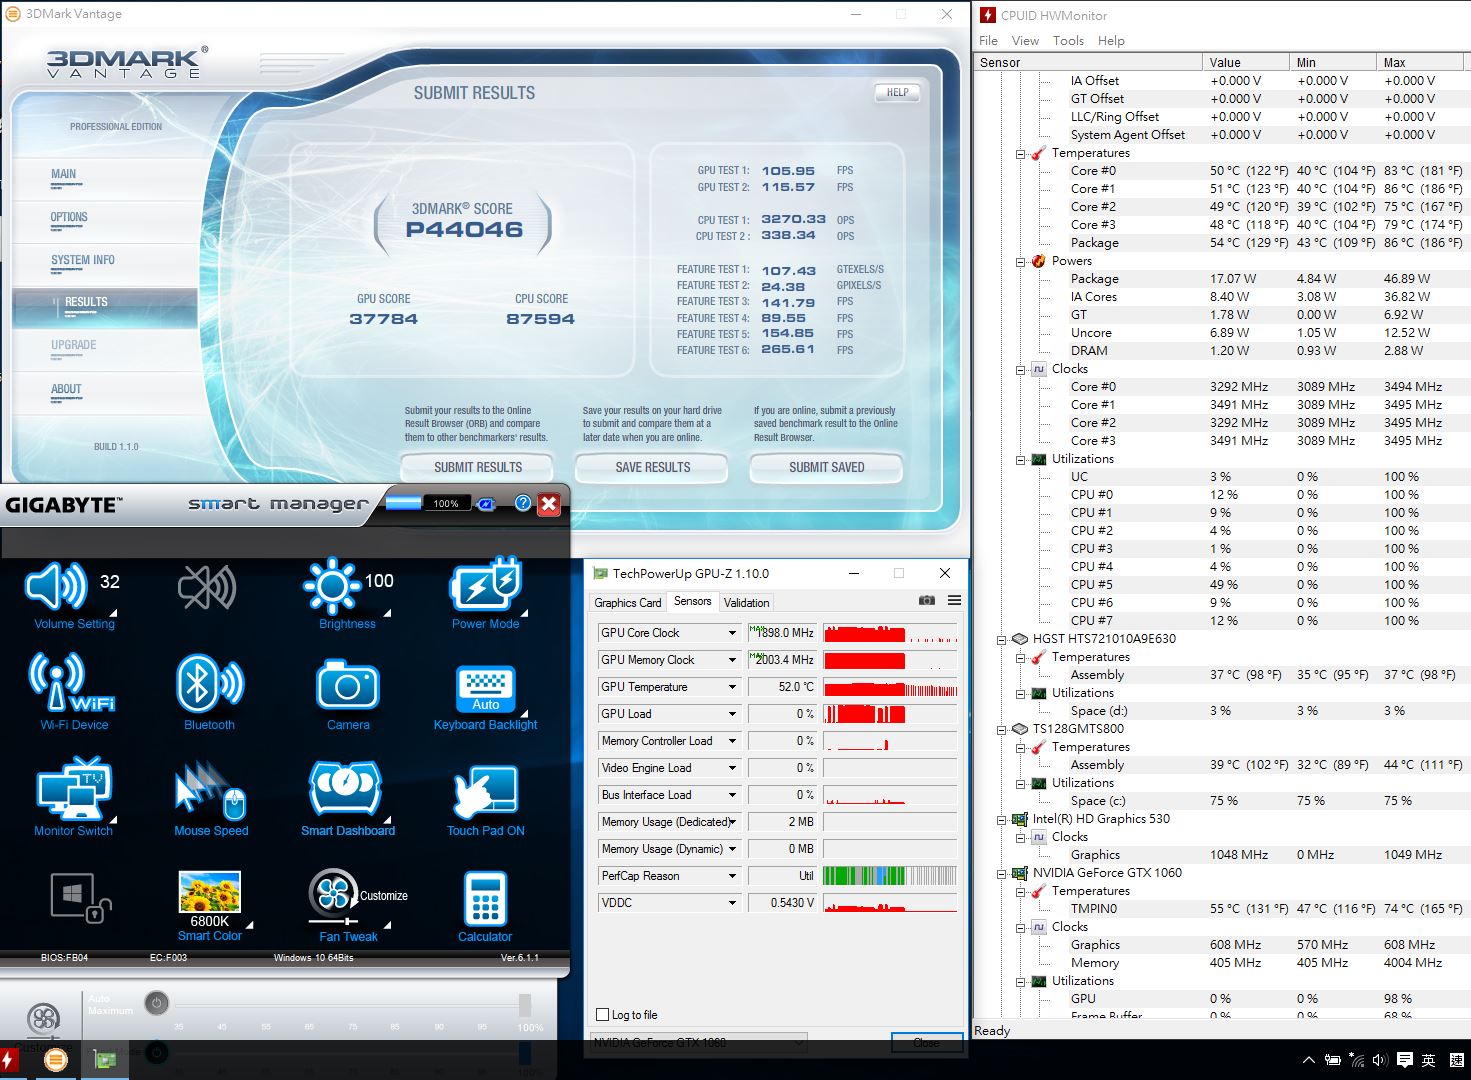This screenshot has width=1471, height=1080.
Task: Click the SUBMIT SAVED button
Action: (827, 467)
